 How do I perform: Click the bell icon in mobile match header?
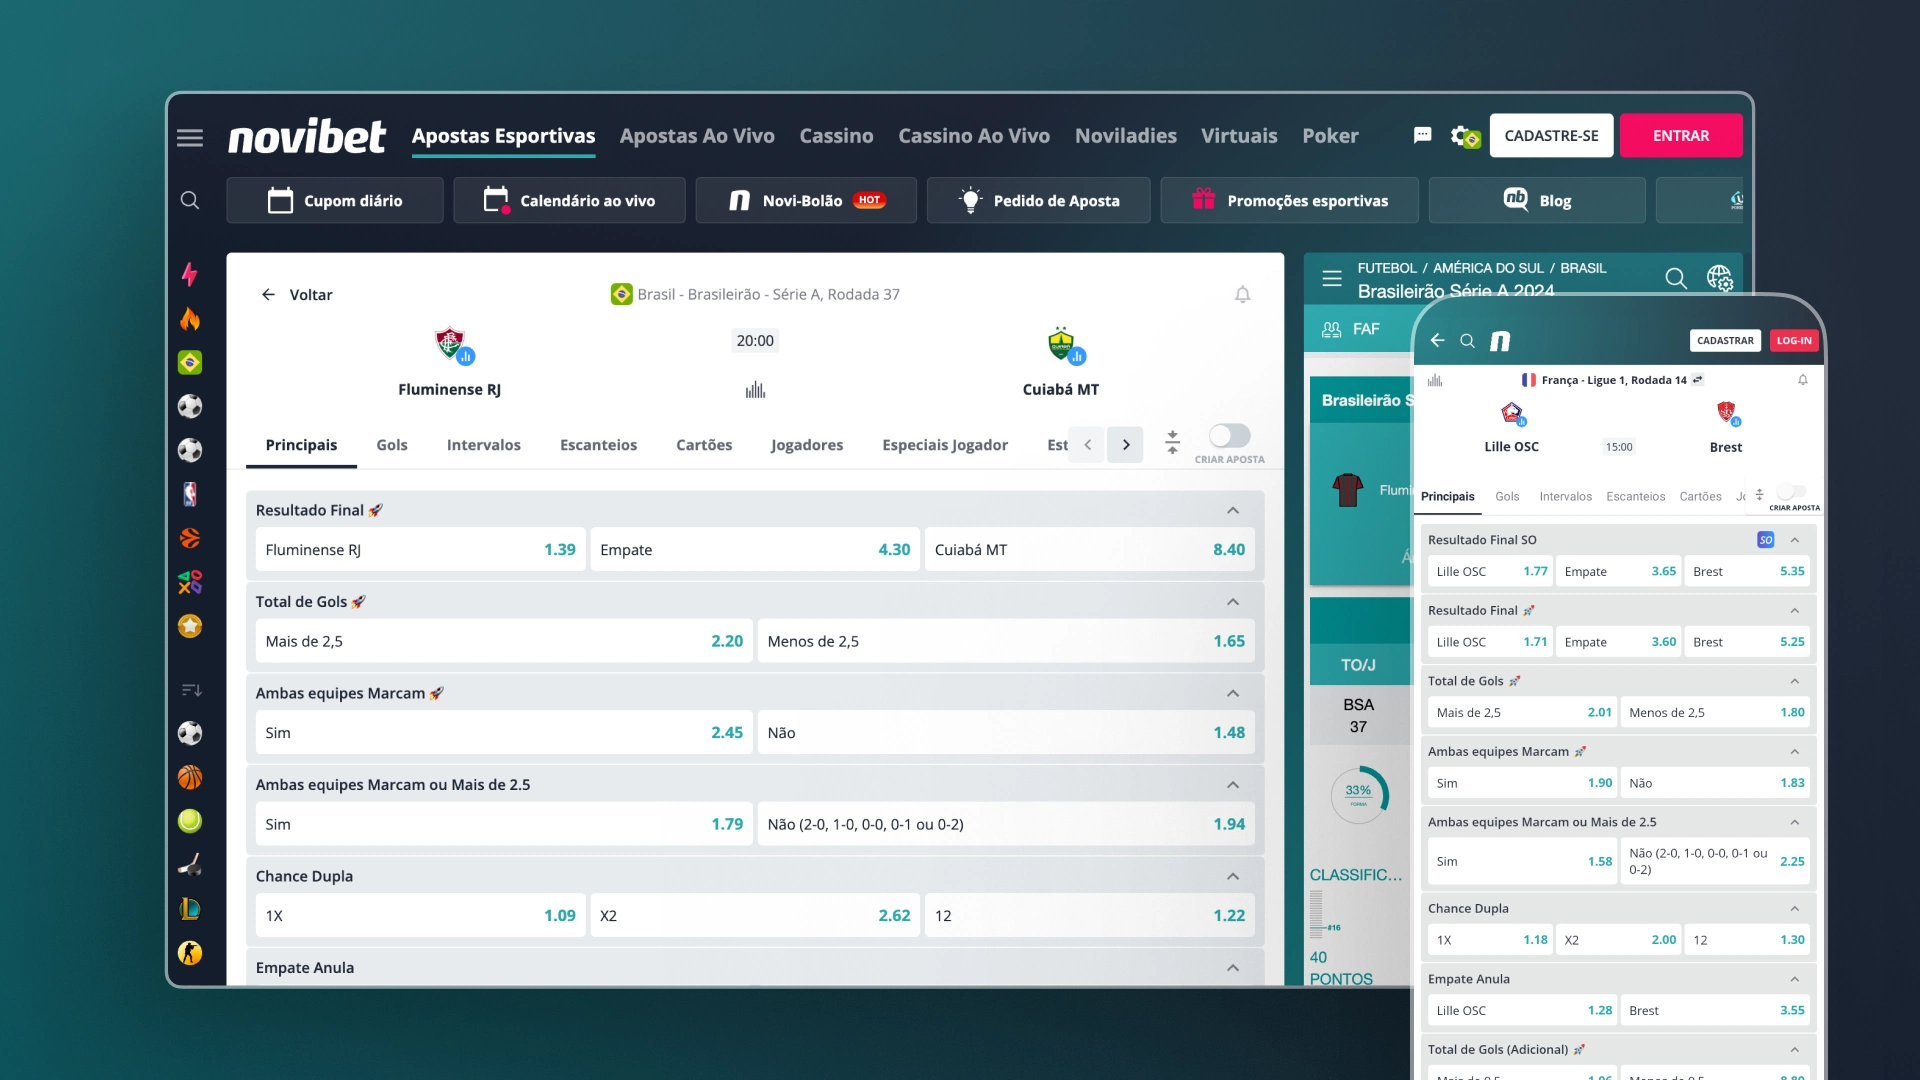tap(1802, 380)
